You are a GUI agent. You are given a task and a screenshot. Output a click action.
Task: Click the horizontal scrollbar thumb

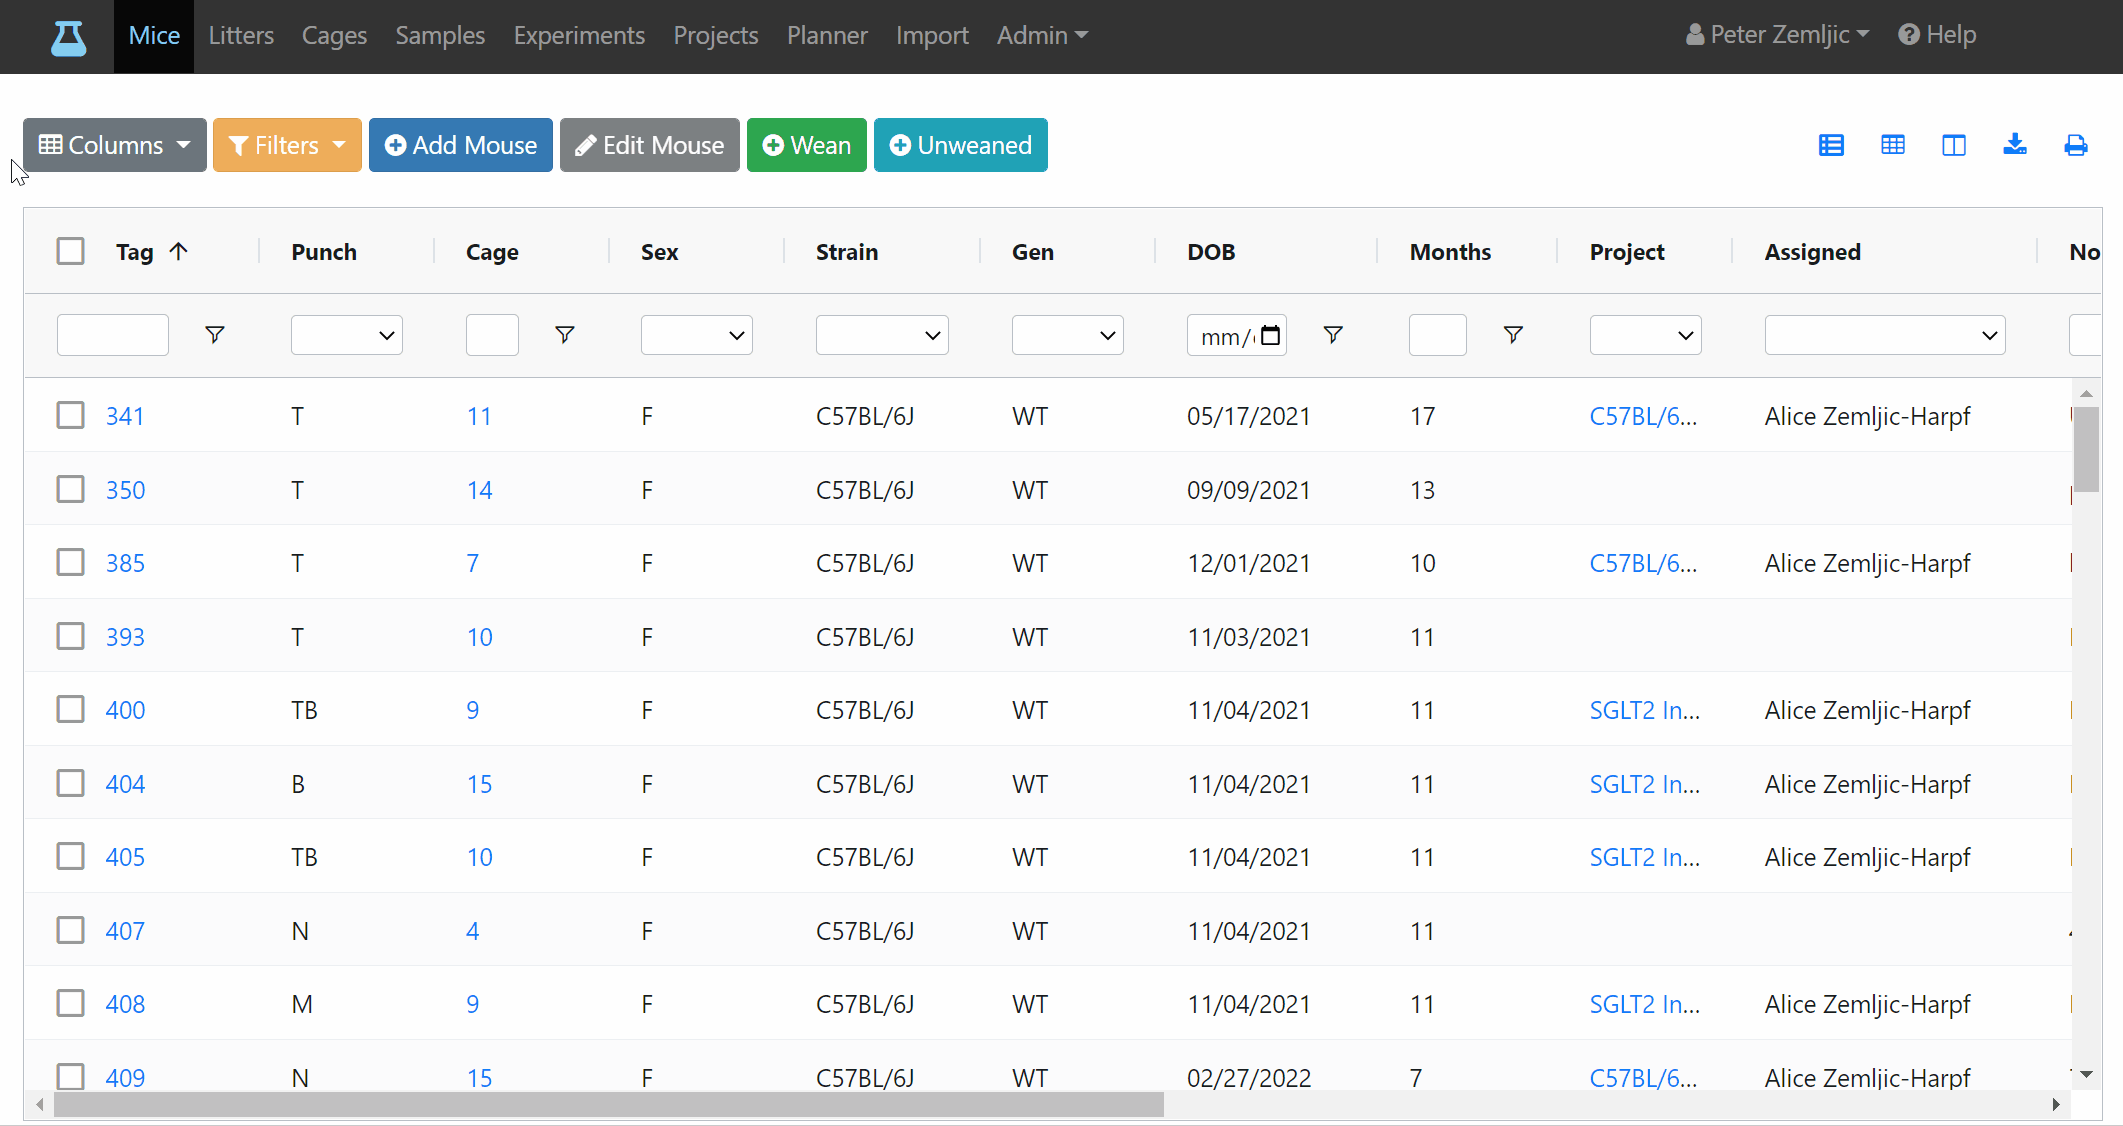point(608,1104)
